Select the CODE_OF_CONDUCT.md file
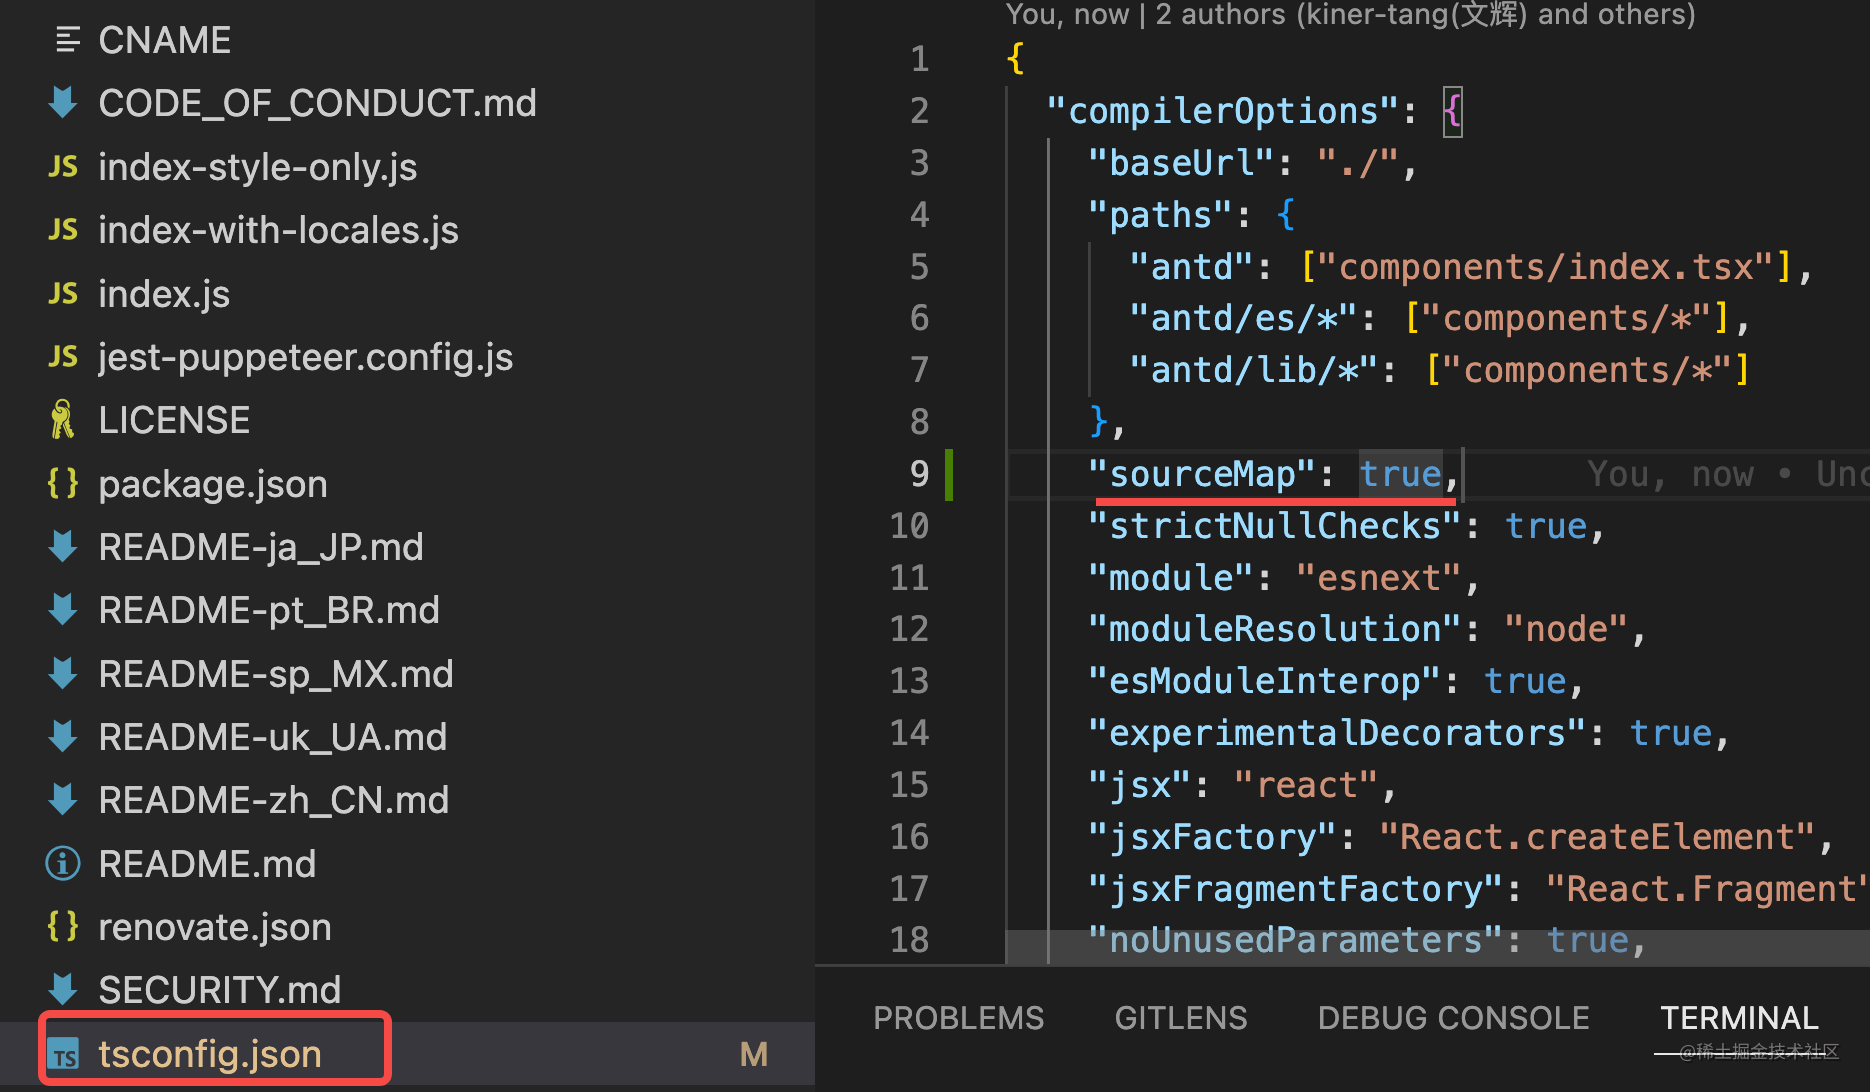The width and height of the screenshot is (1870, 1092). click(317, 103)
